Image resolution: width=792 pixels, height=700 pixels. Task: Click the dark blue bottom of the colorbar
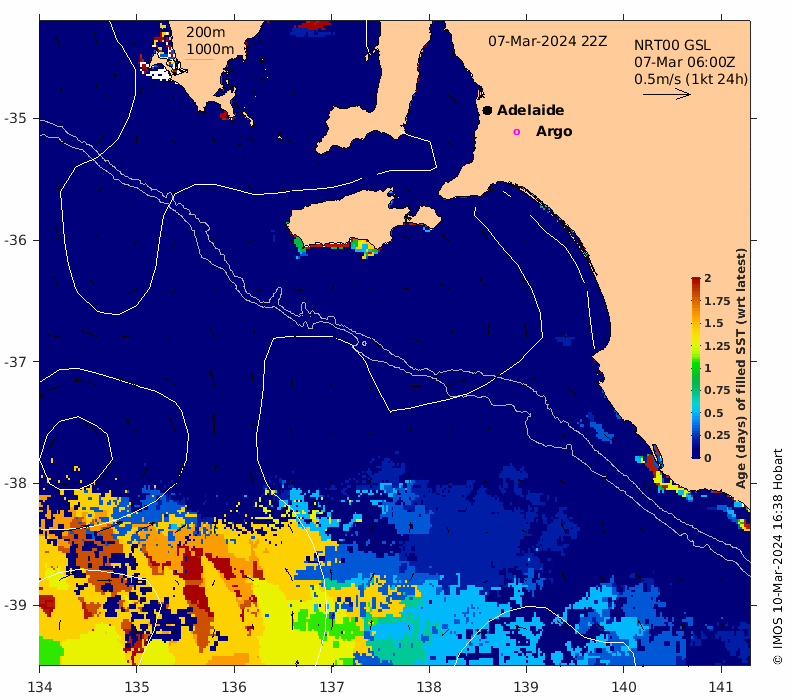[696, 454]
